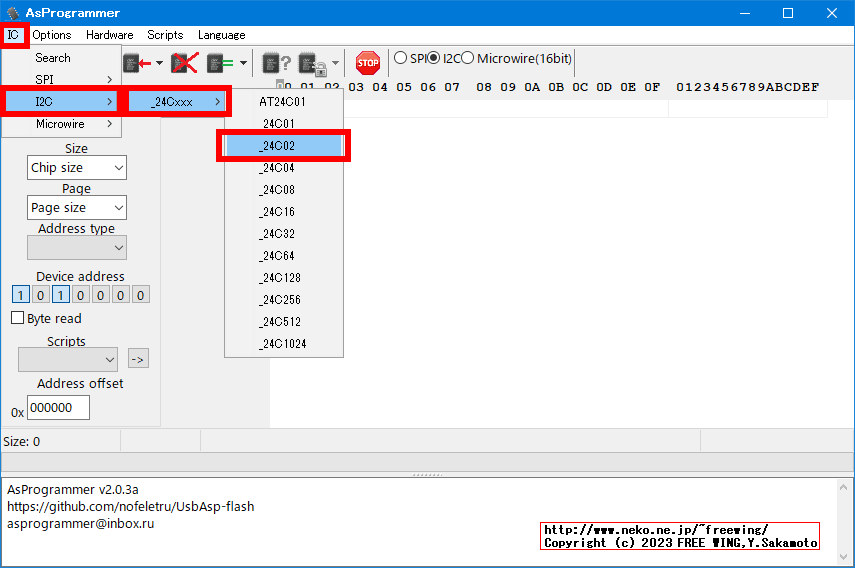Open the Chip size dropdown
This screenshot has width=855, height=568.
[77, 168]
